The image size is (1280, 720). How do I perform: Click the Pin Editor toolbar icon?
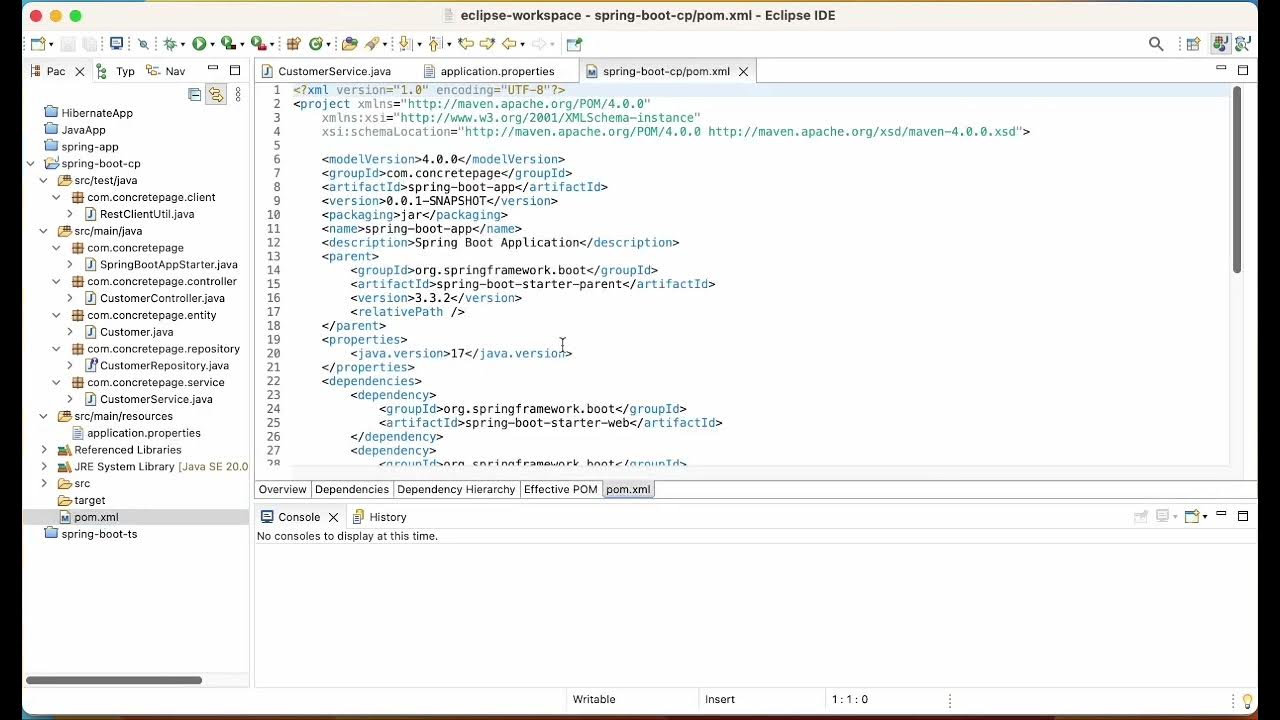[574, 44]
